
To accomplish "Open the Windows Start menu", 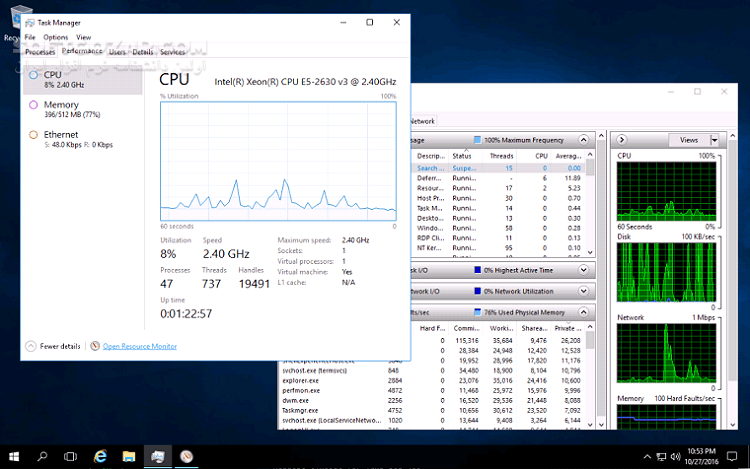I will pyautogui.click(x=14, y=457).
